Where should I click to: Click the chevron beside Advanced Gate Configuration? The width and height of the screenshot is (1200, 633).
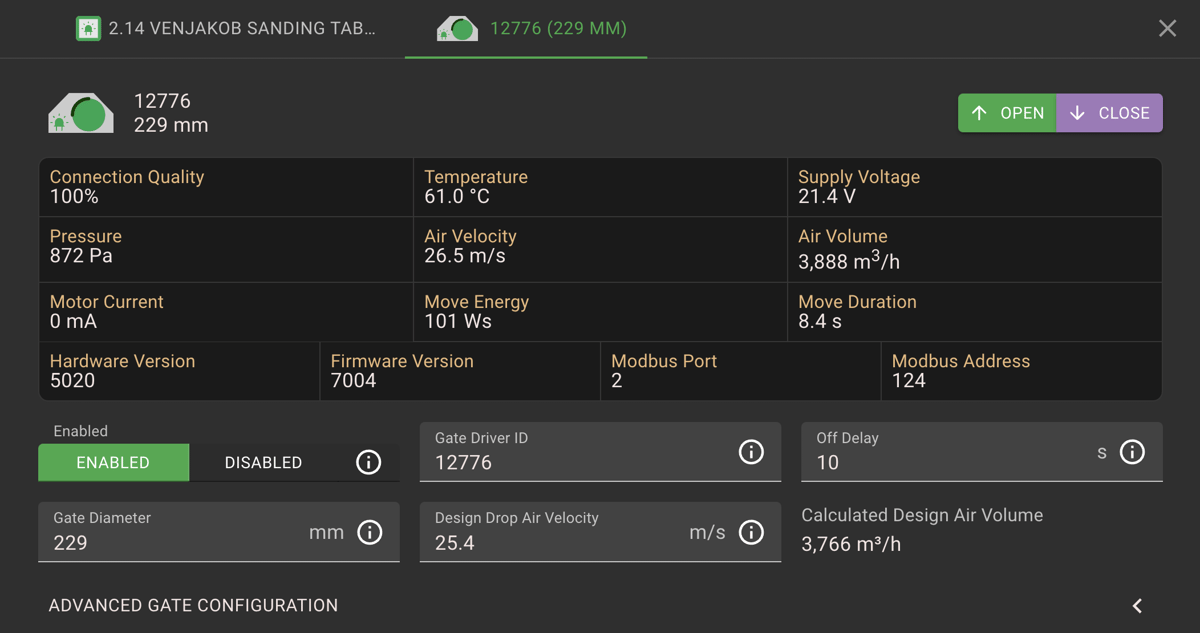click(x=1136, y=605)
